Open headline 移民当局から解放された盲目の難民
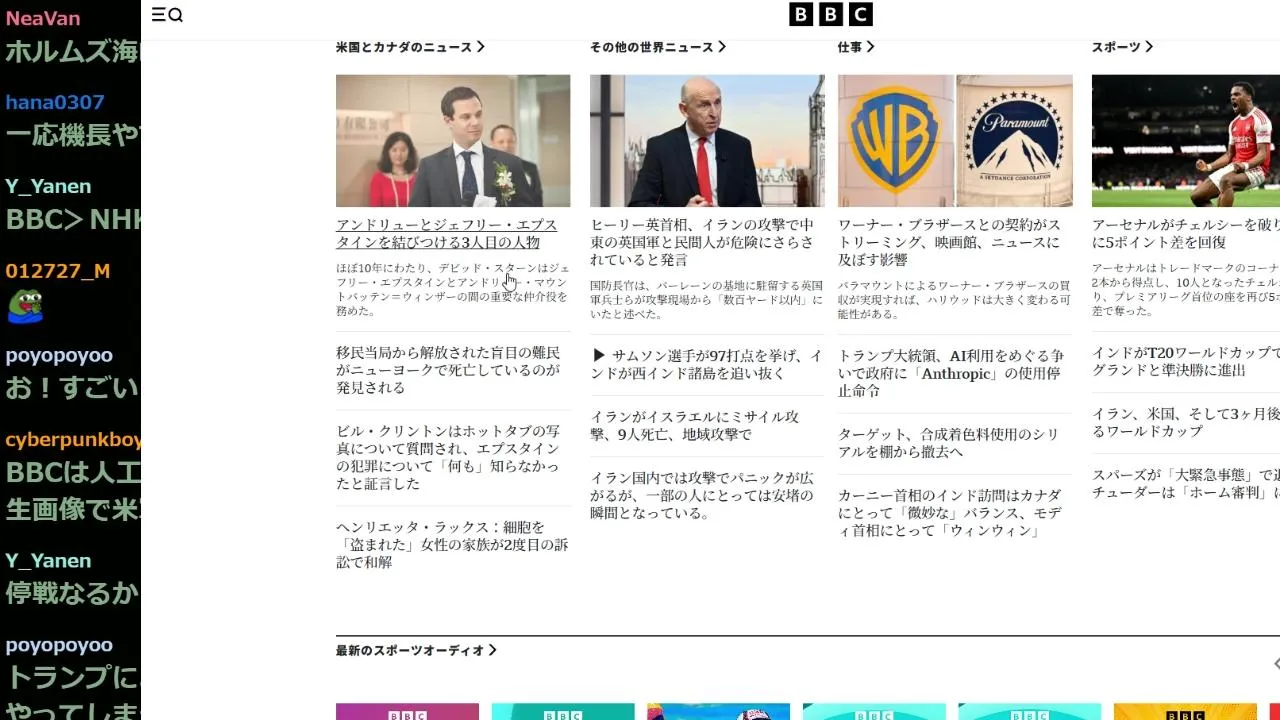 448,370
